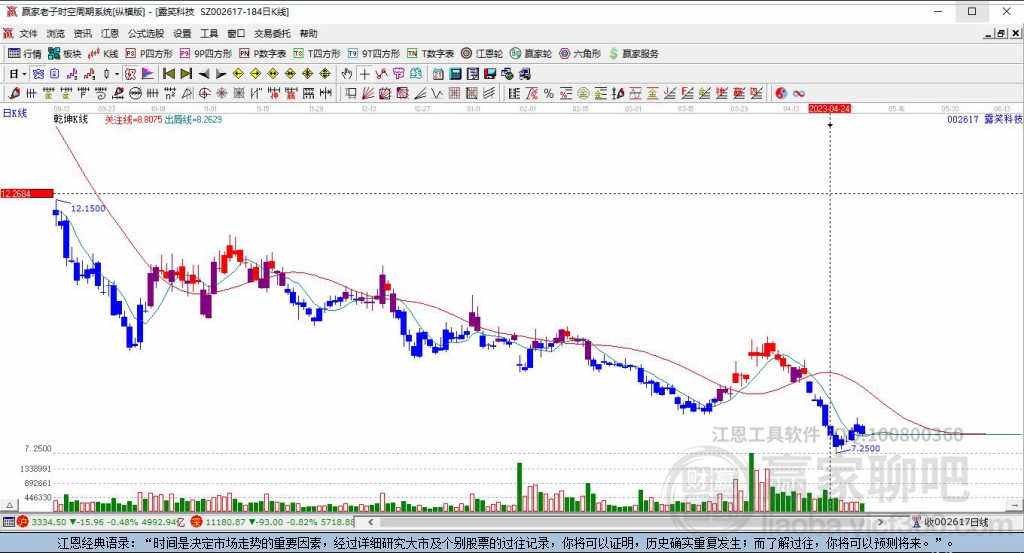
Task: Click the 板块 sector button
Action: (x=65, y=53)
